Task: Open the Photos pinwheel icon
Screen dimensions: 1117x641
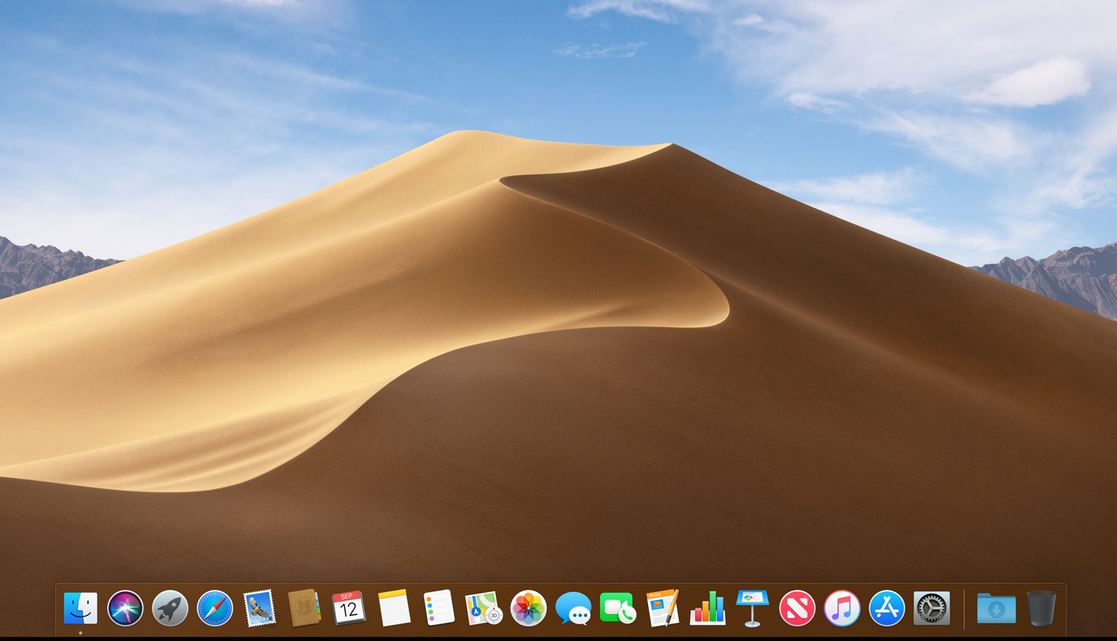Action: pos(529,608)
